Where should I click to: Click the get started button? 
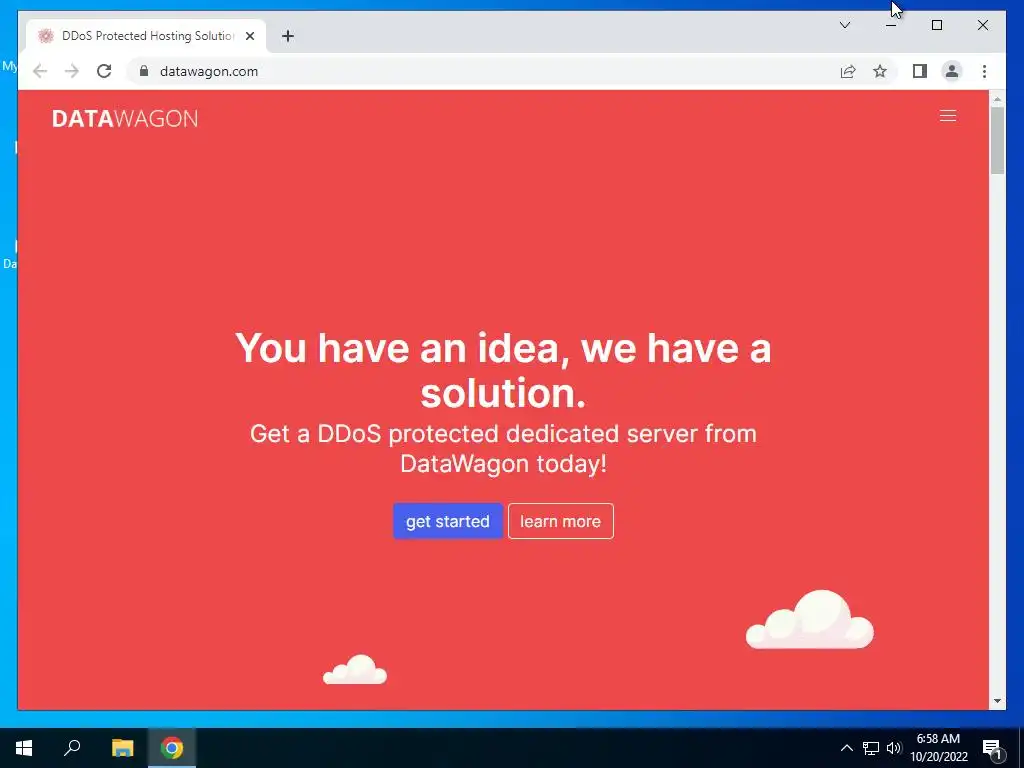(447, 521)
